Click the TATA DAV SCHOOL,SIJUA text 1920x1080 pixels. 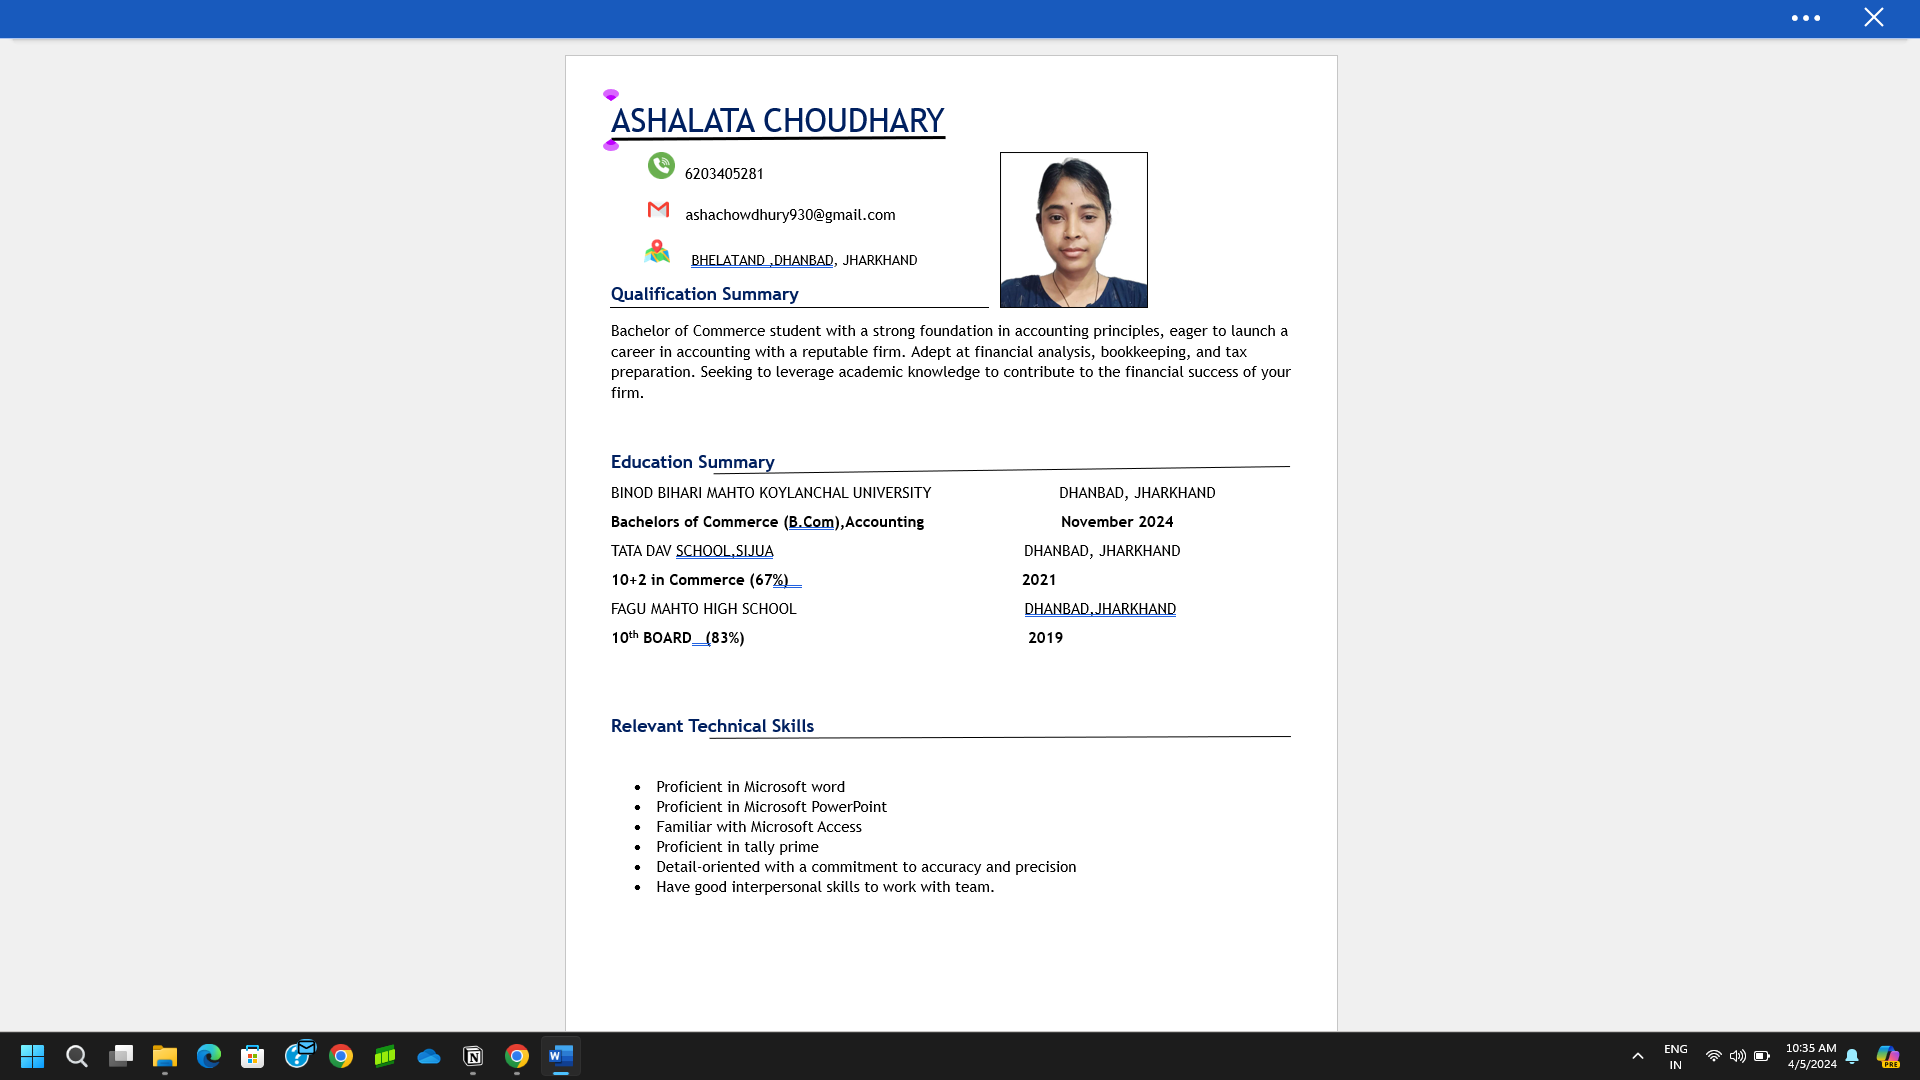point(692,551)
